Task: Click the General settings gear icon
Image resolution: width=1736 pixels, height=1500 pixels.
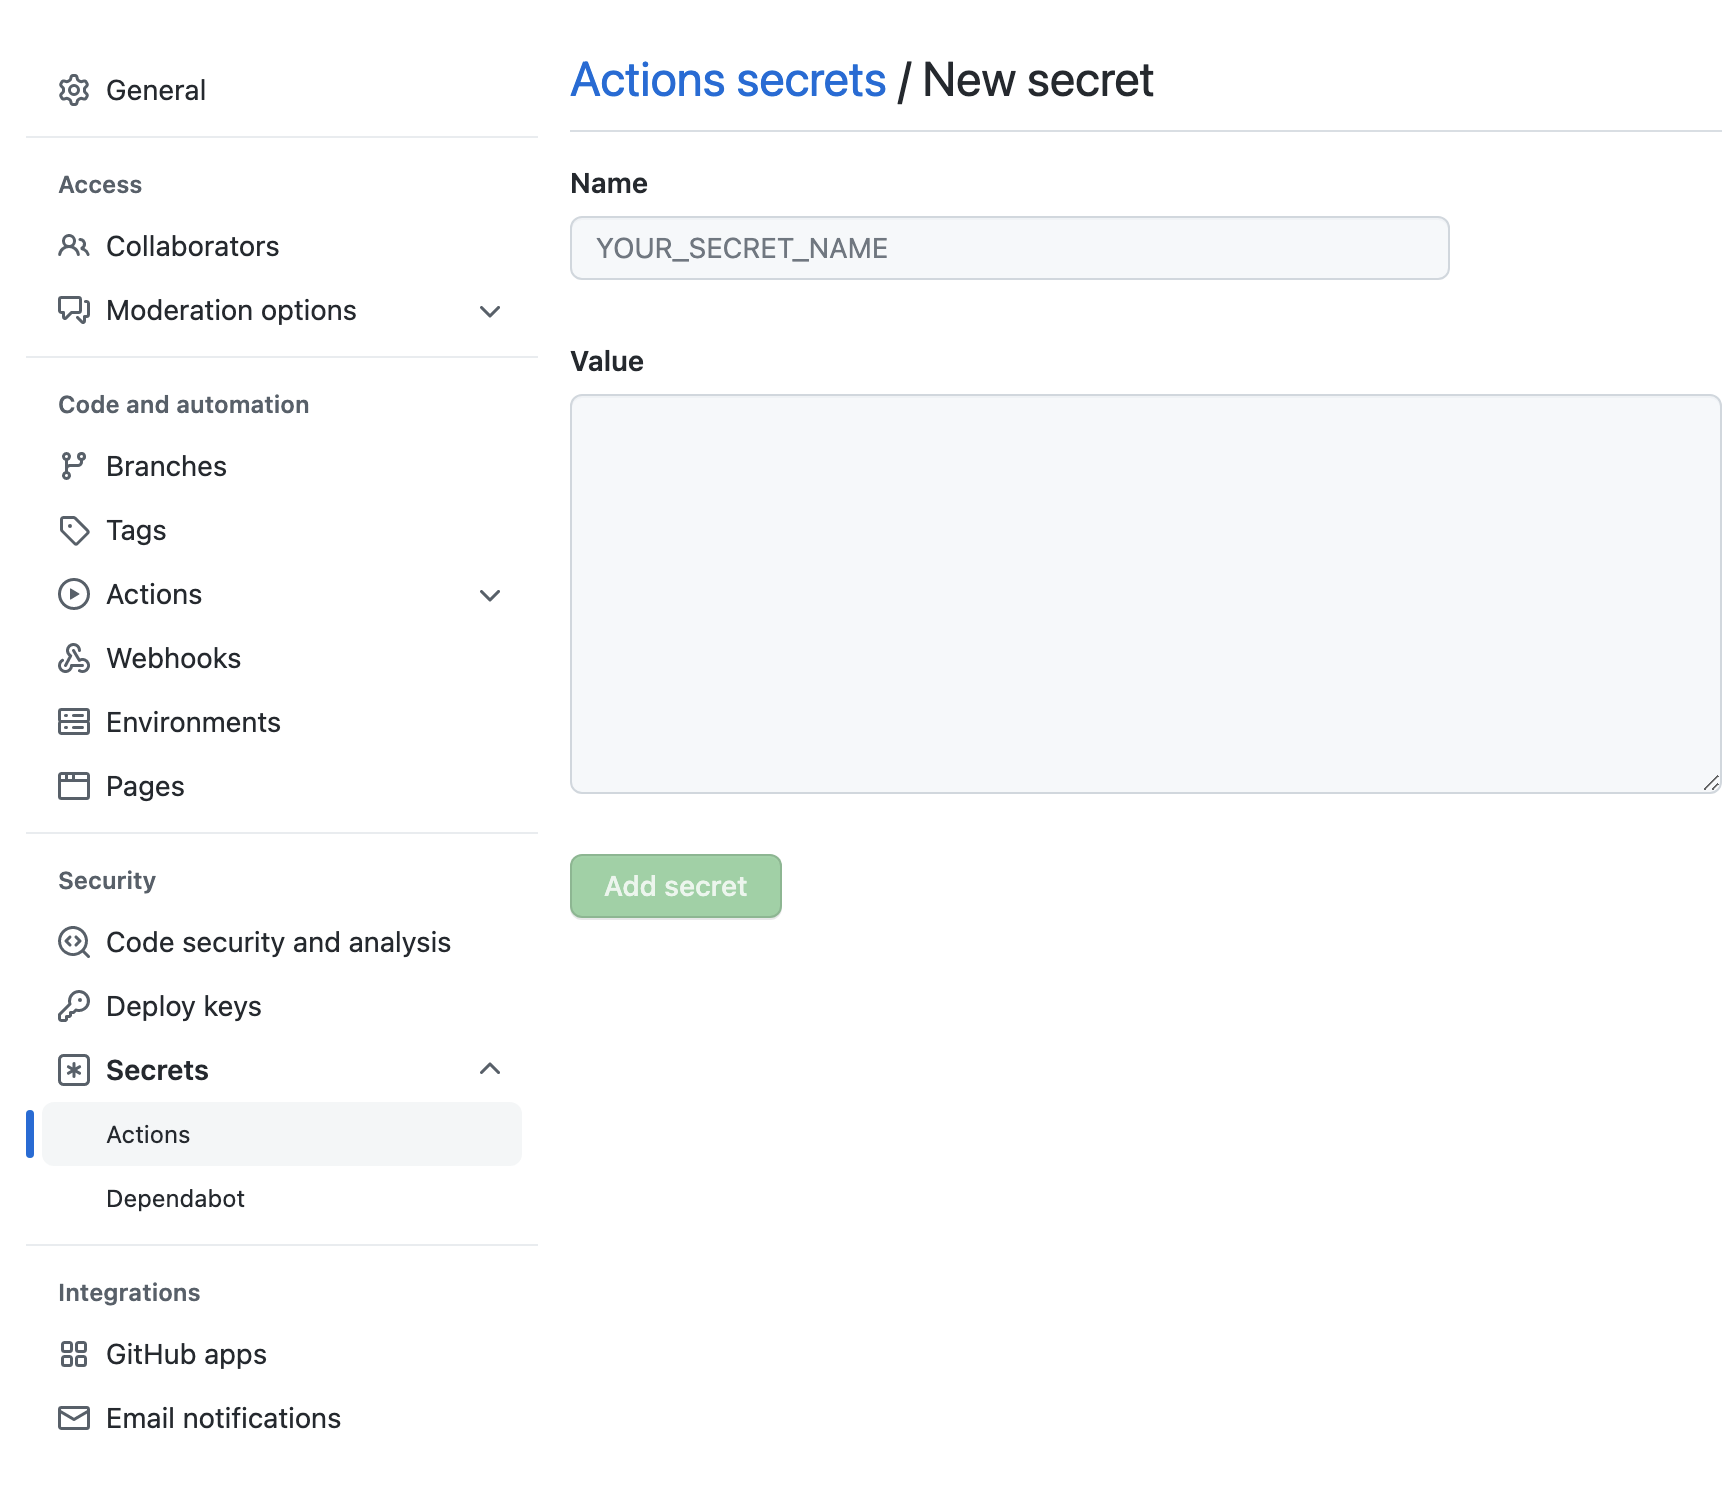Action: [x=74, y=90]
